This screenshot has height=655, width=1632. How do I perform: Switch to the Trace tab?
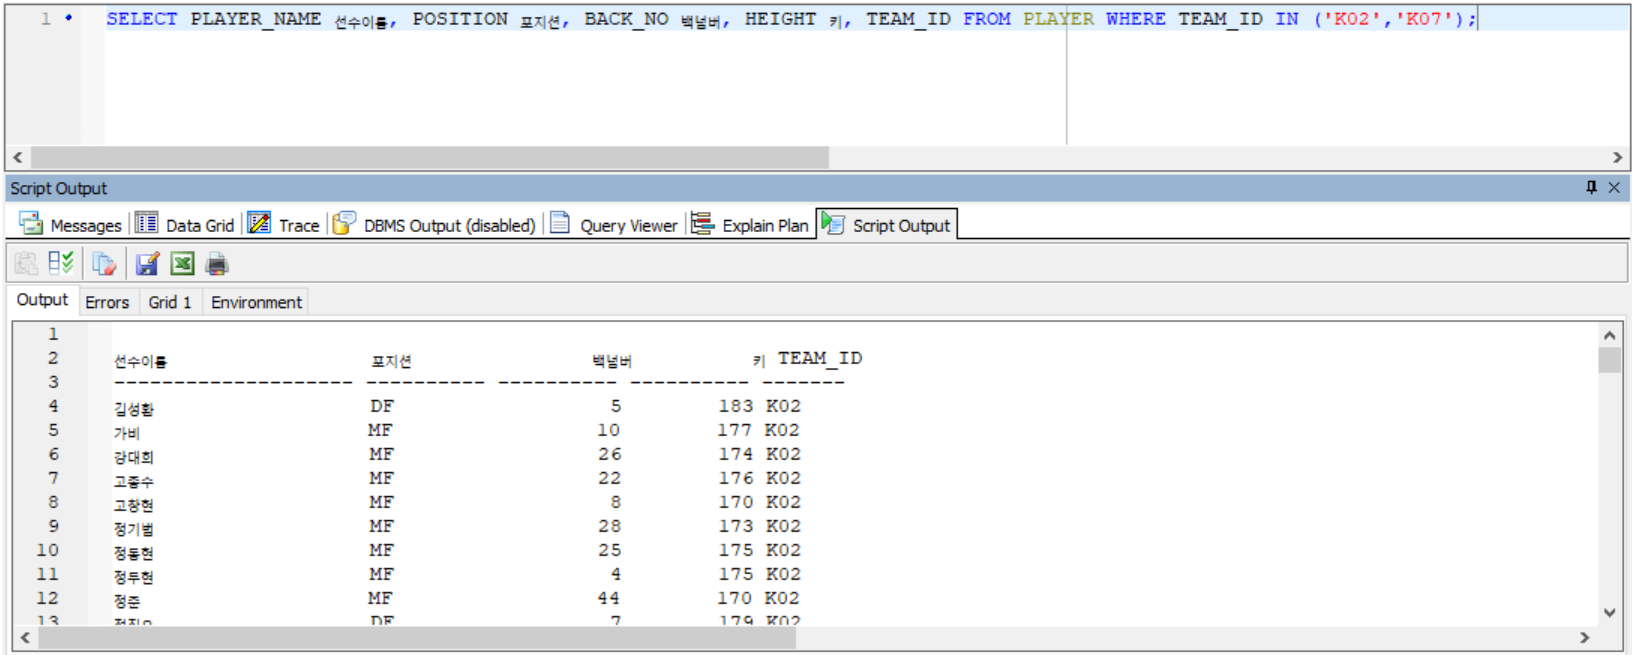pyautogui.click(x=284, y=225)
